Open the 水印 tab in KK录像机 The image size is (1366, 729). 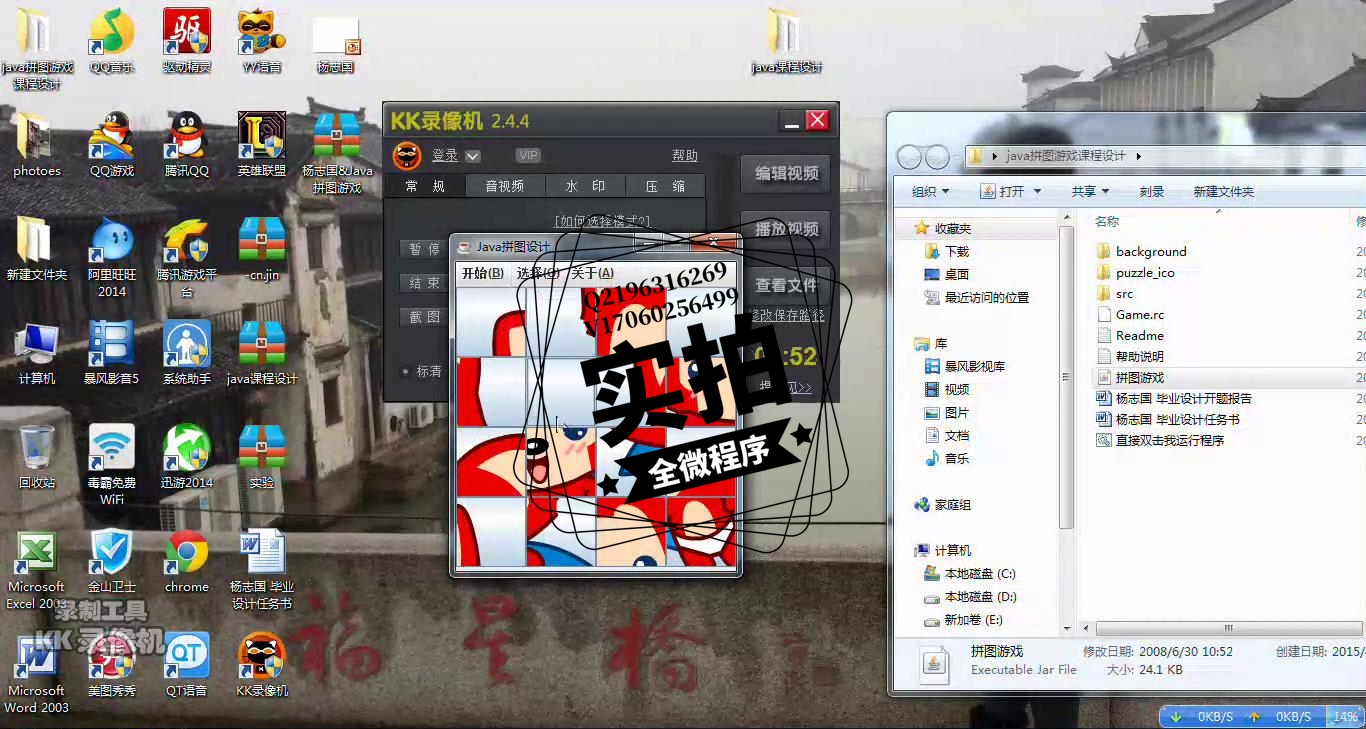[x=585, y=186]
